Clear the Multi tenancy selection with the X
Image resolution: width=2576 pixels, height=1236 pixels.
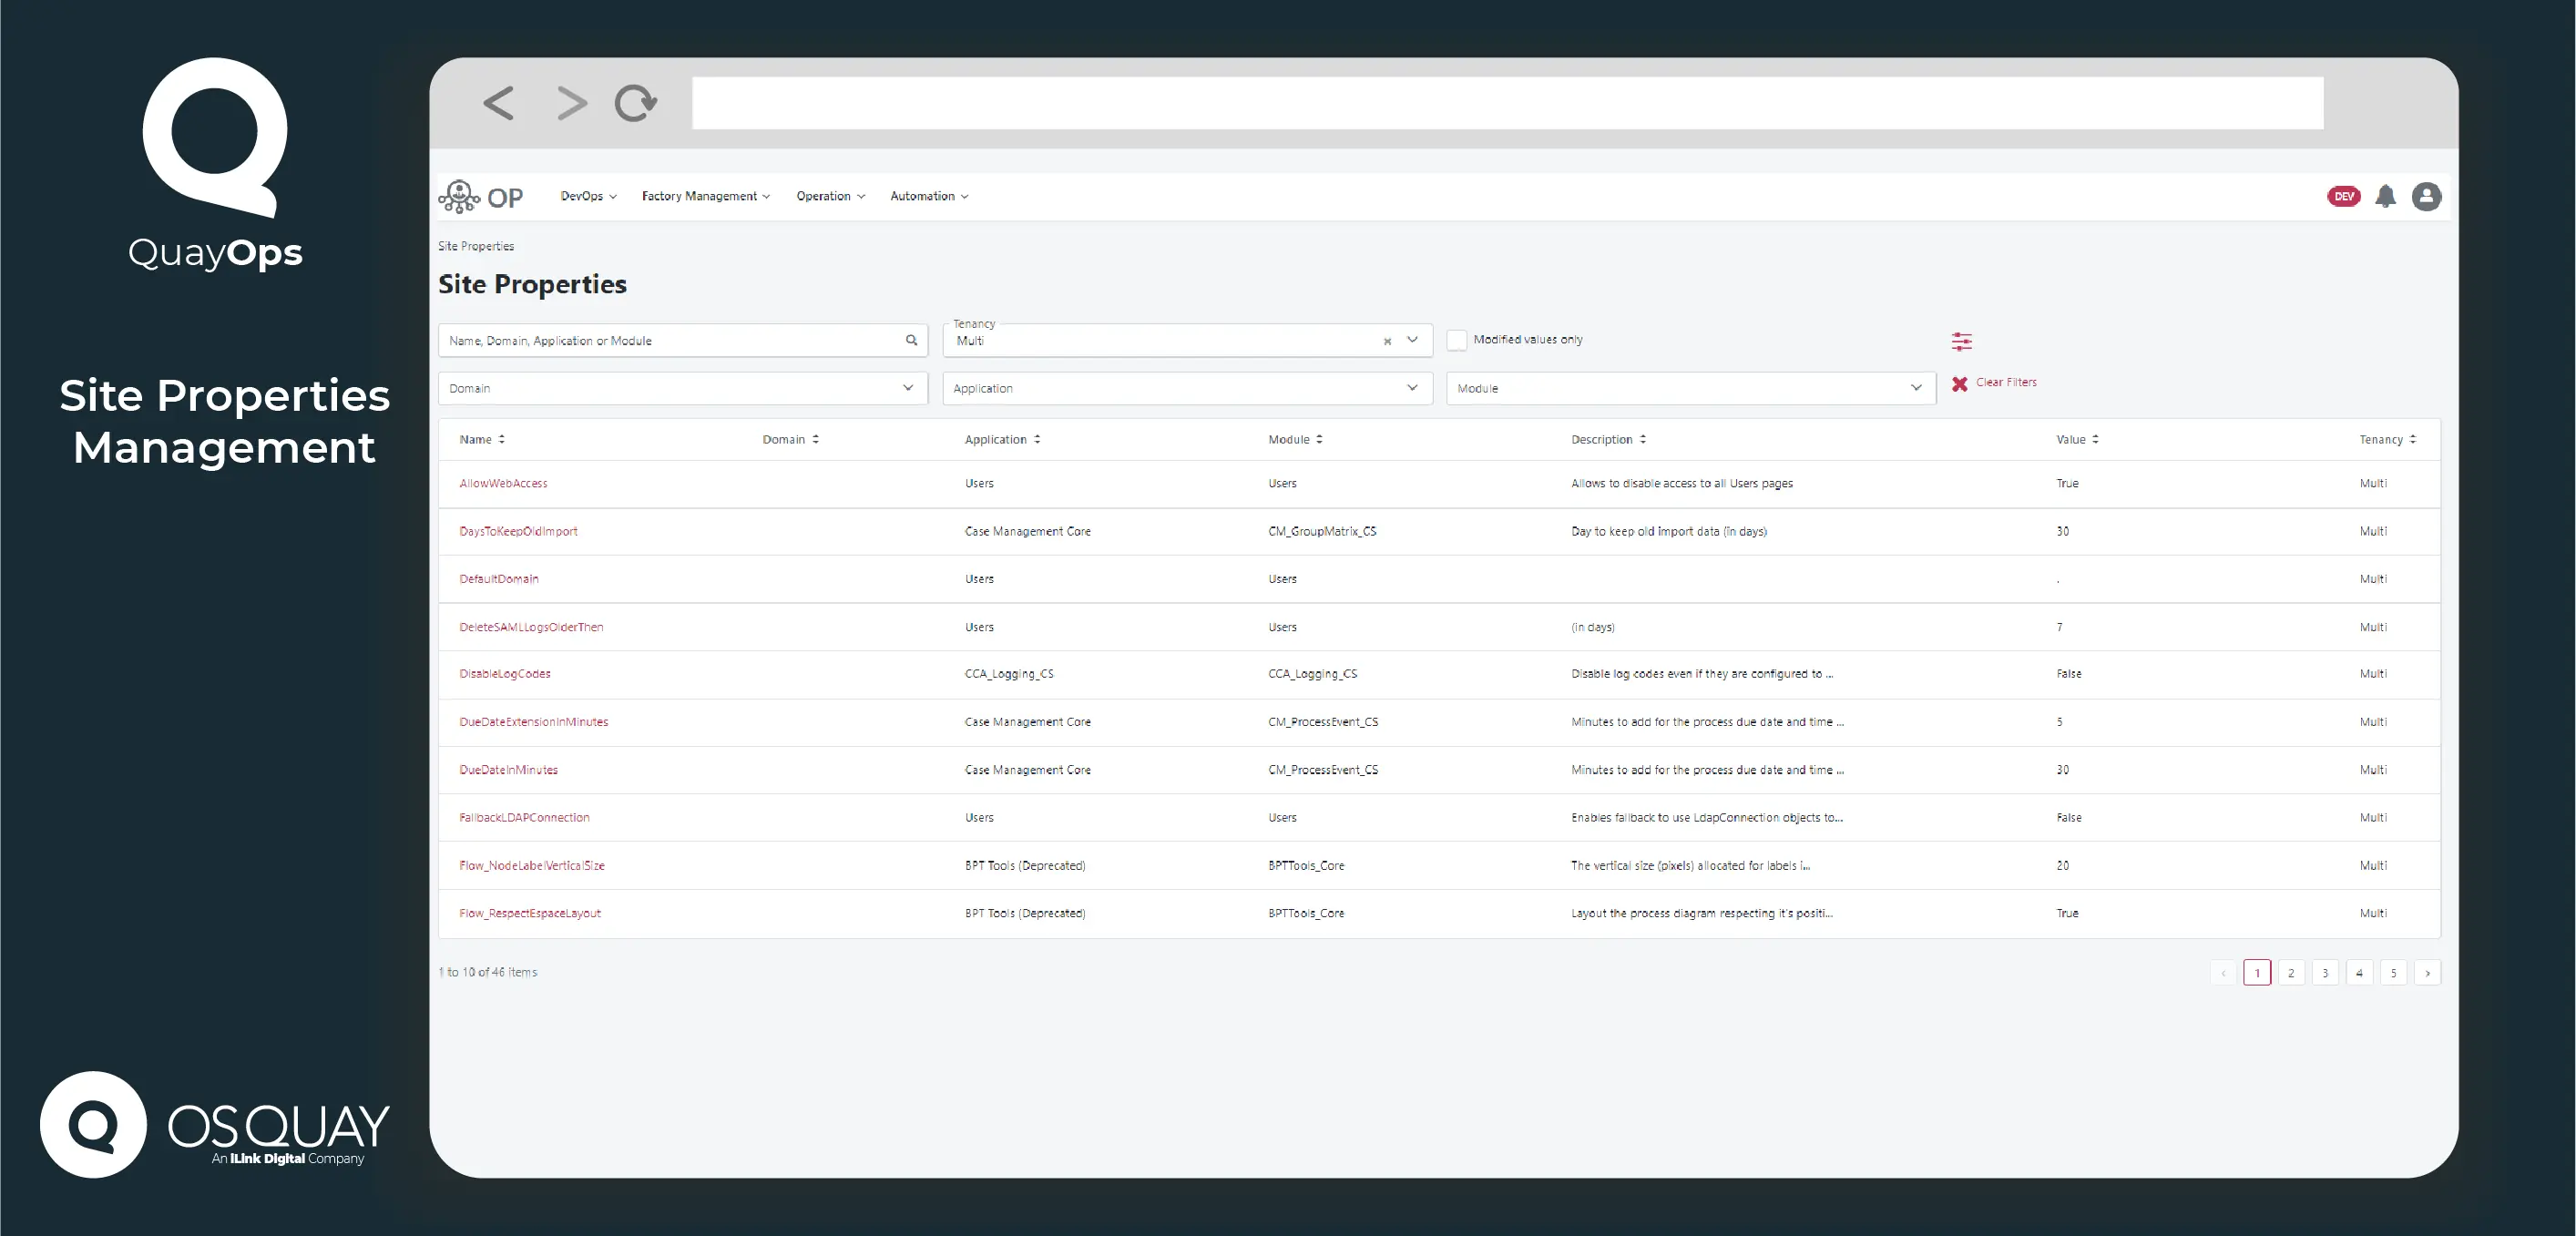click(1387, 342)
